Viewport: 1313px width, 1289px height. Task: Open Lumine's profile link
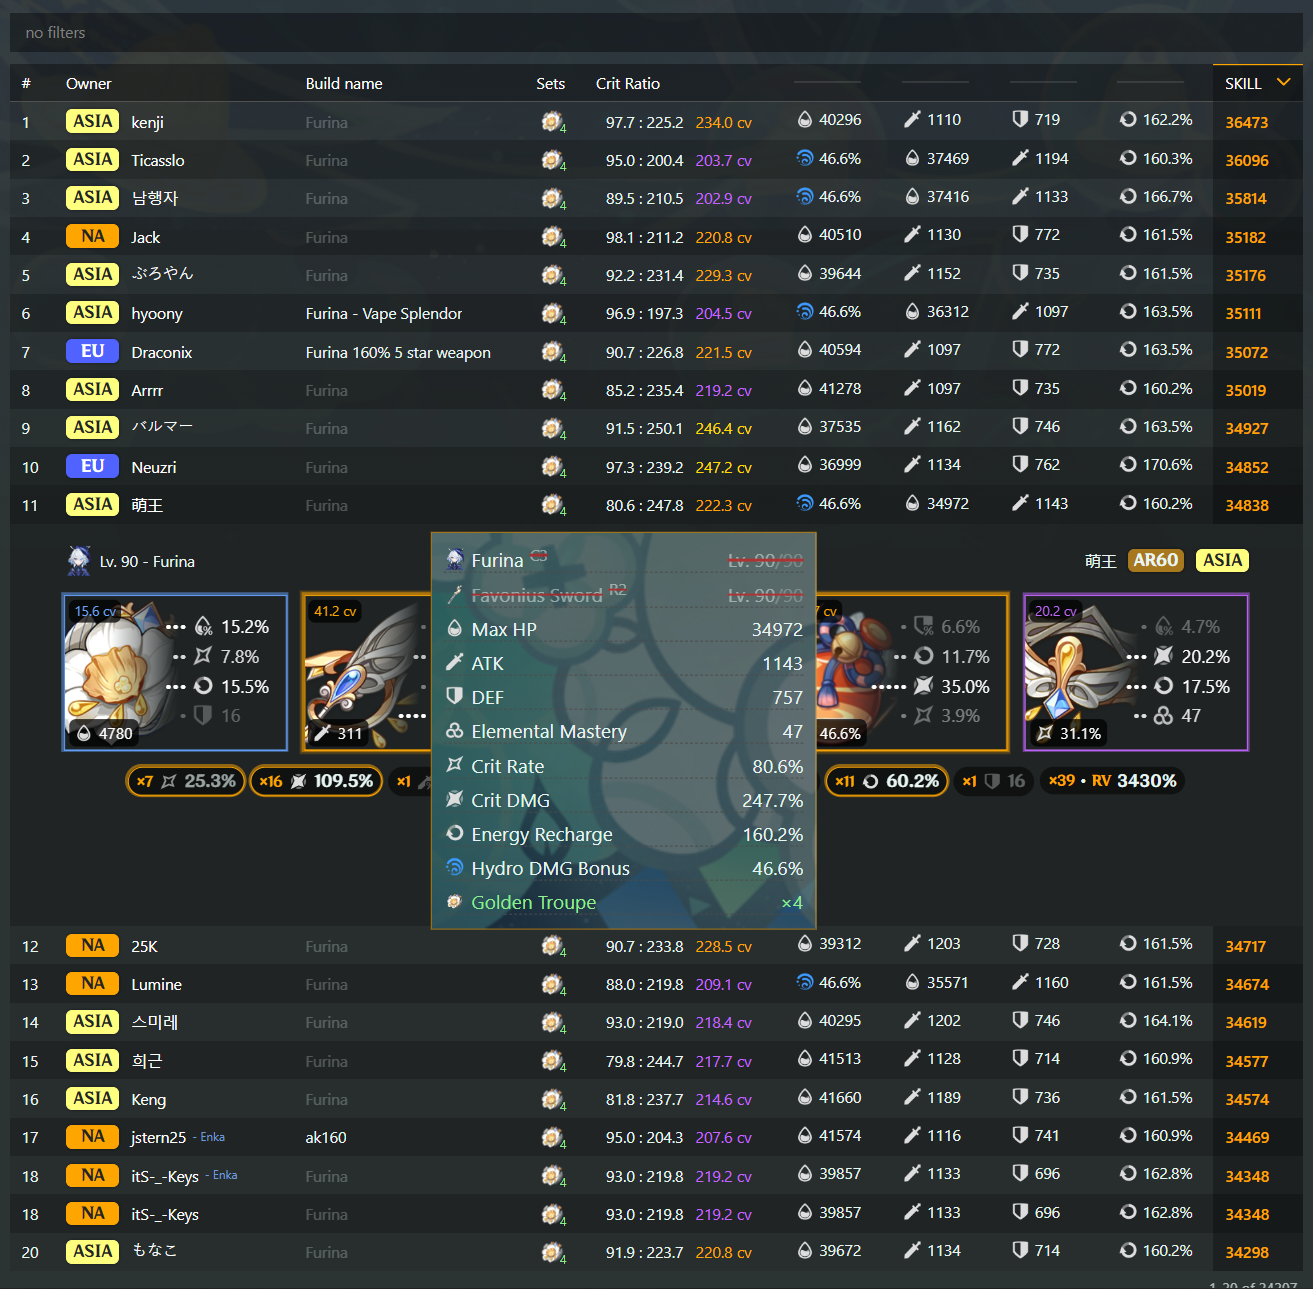pyautogui.click(x=157, y=985)
